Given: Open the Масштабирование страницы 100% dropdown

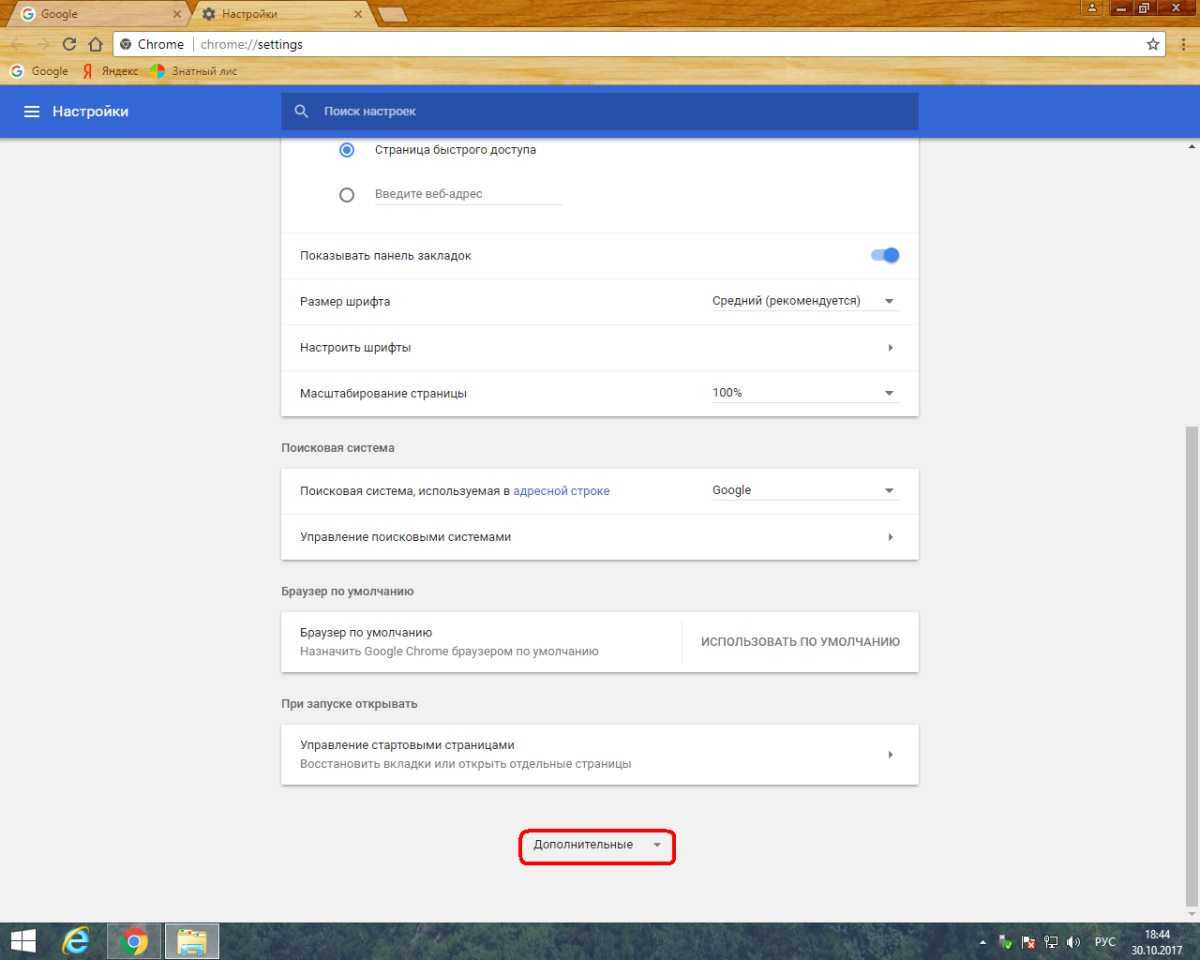Looking at the screenshot, I should tap(804, 393).
